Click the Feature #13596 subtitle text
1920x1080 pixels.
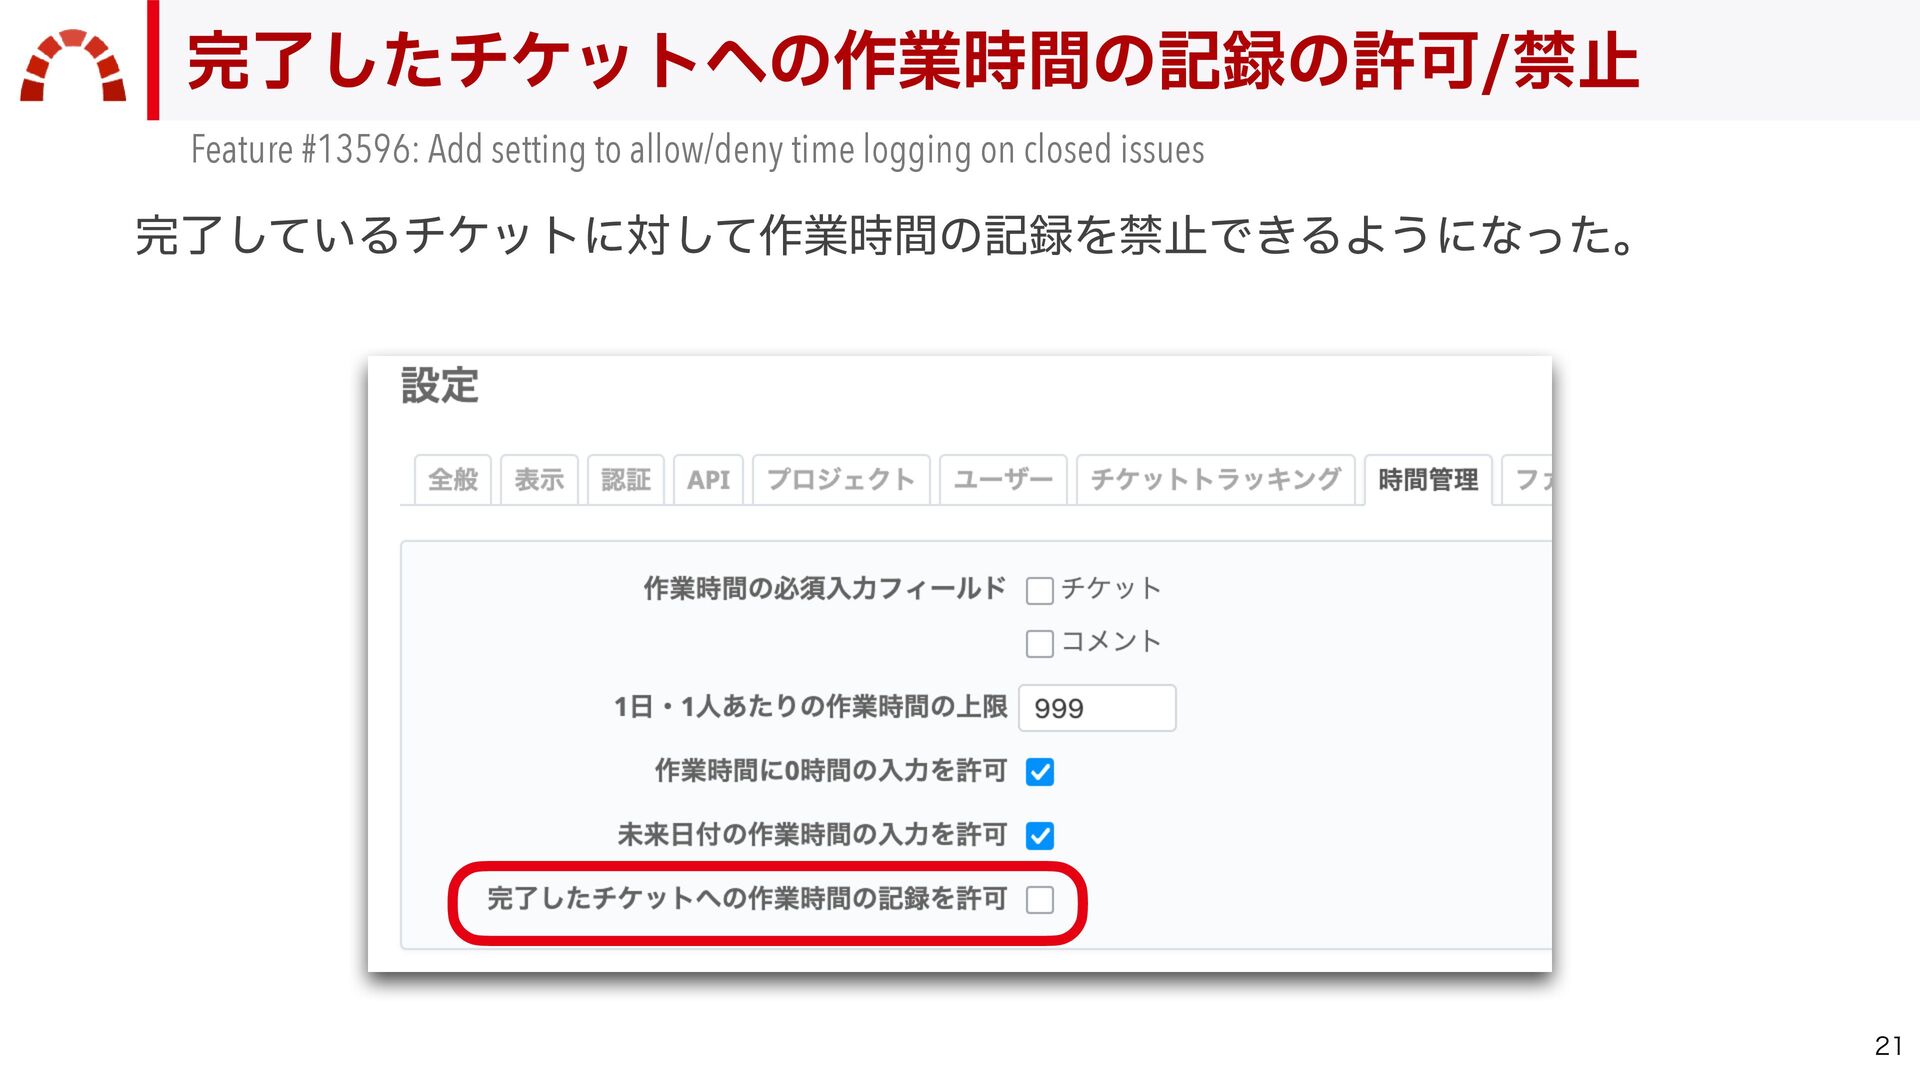pyautogui.click(x=697, y=150)
